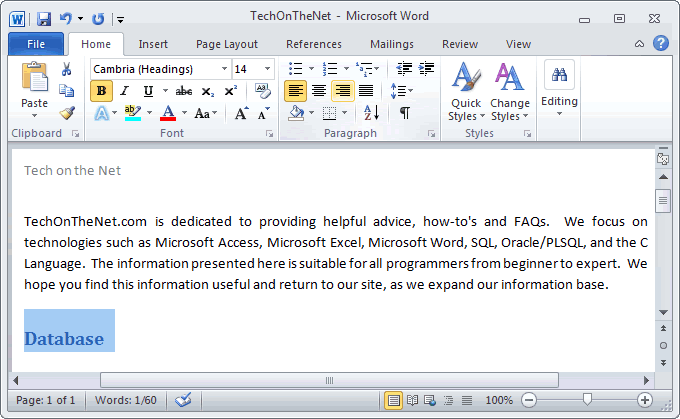
Task: Toggle Underline formatting
Action: (148, 91)
